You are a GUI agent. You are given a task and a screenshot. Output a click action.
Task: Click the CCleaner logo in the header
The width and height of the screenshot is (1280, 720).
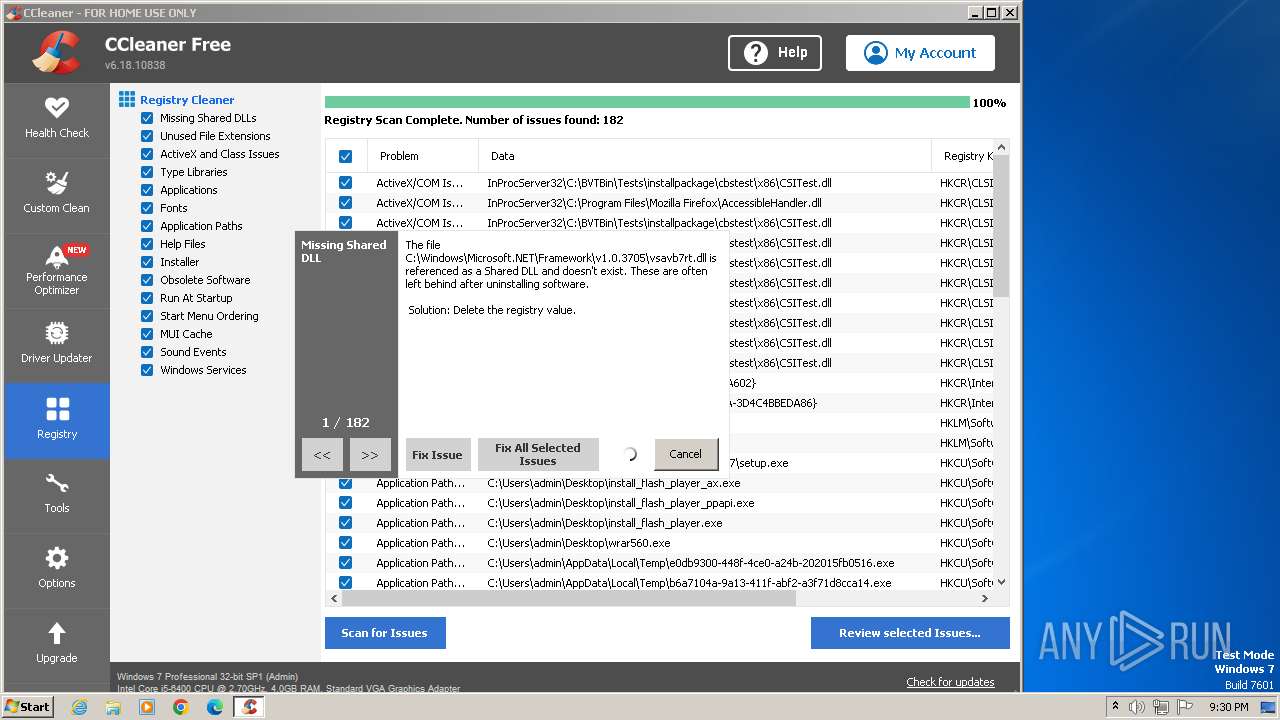[56, 53]
